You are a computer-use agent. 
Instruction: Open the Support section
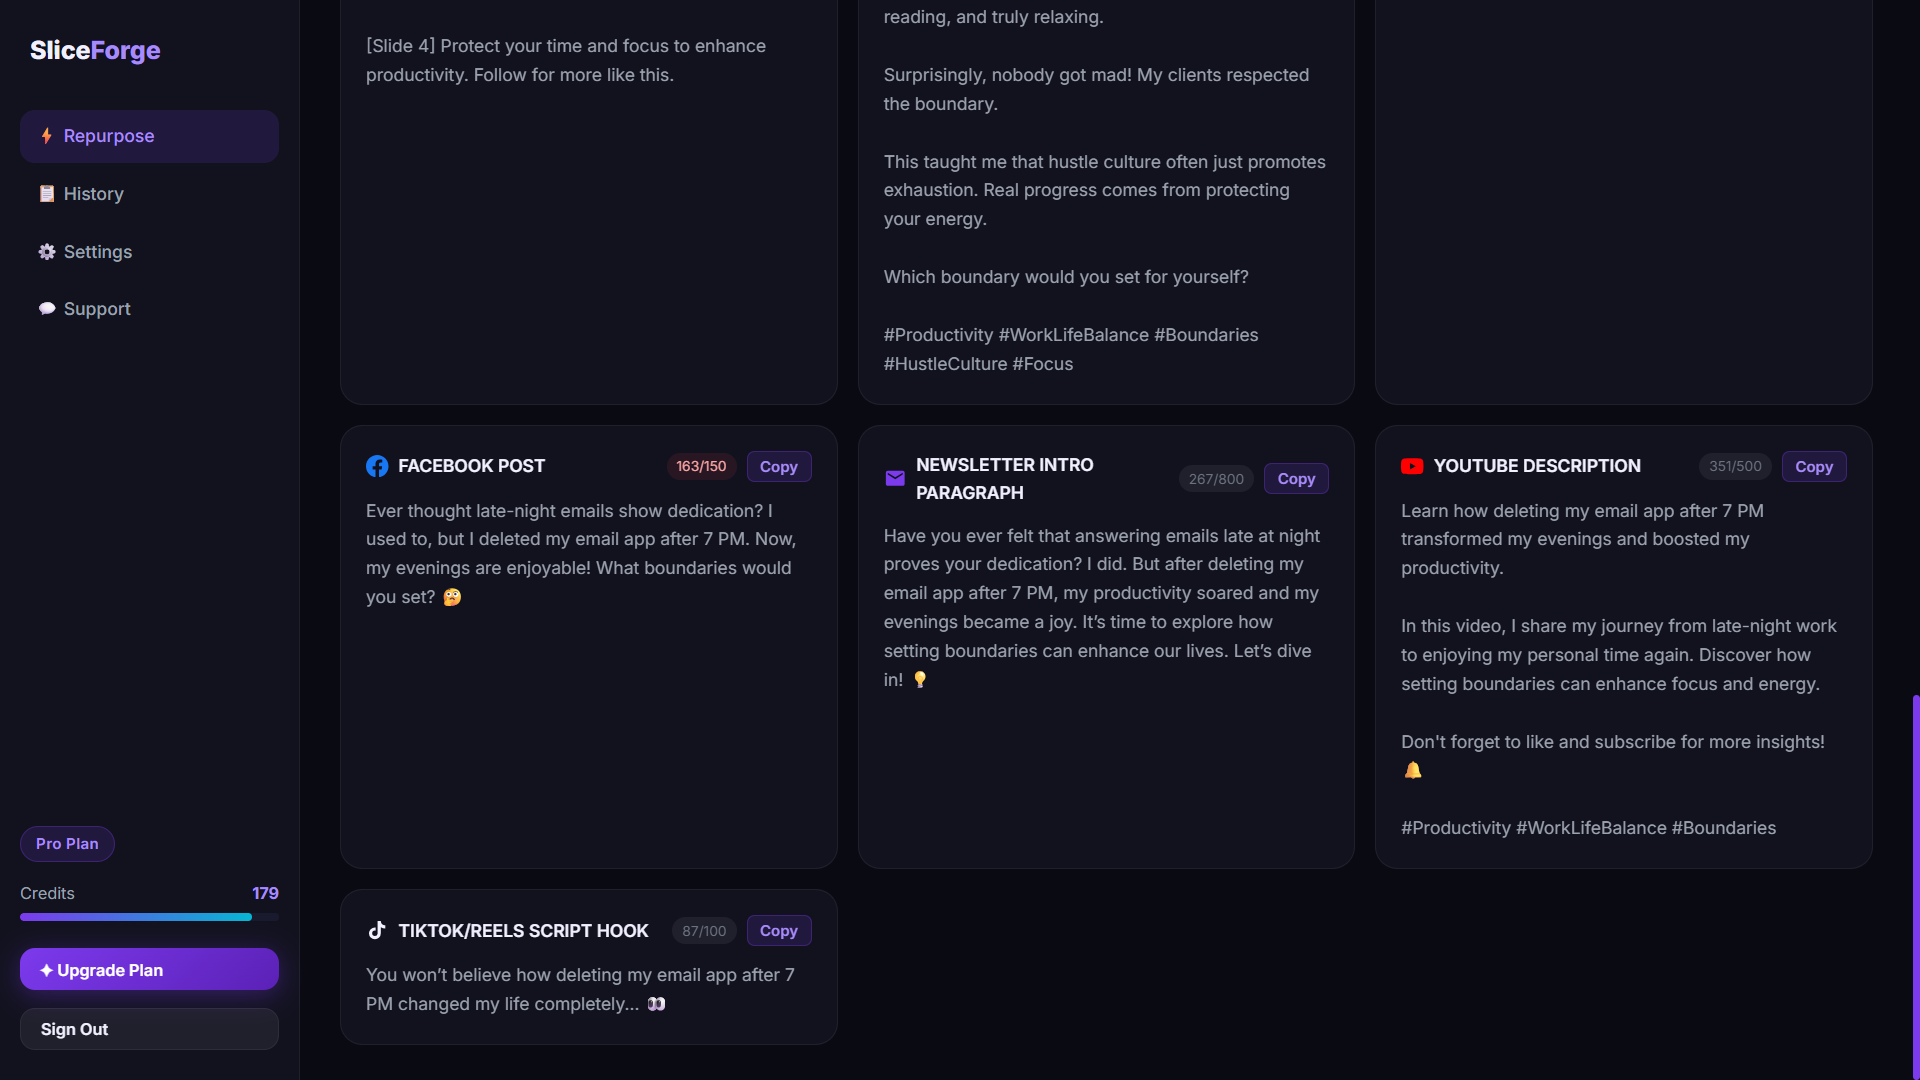click(97, 309)
